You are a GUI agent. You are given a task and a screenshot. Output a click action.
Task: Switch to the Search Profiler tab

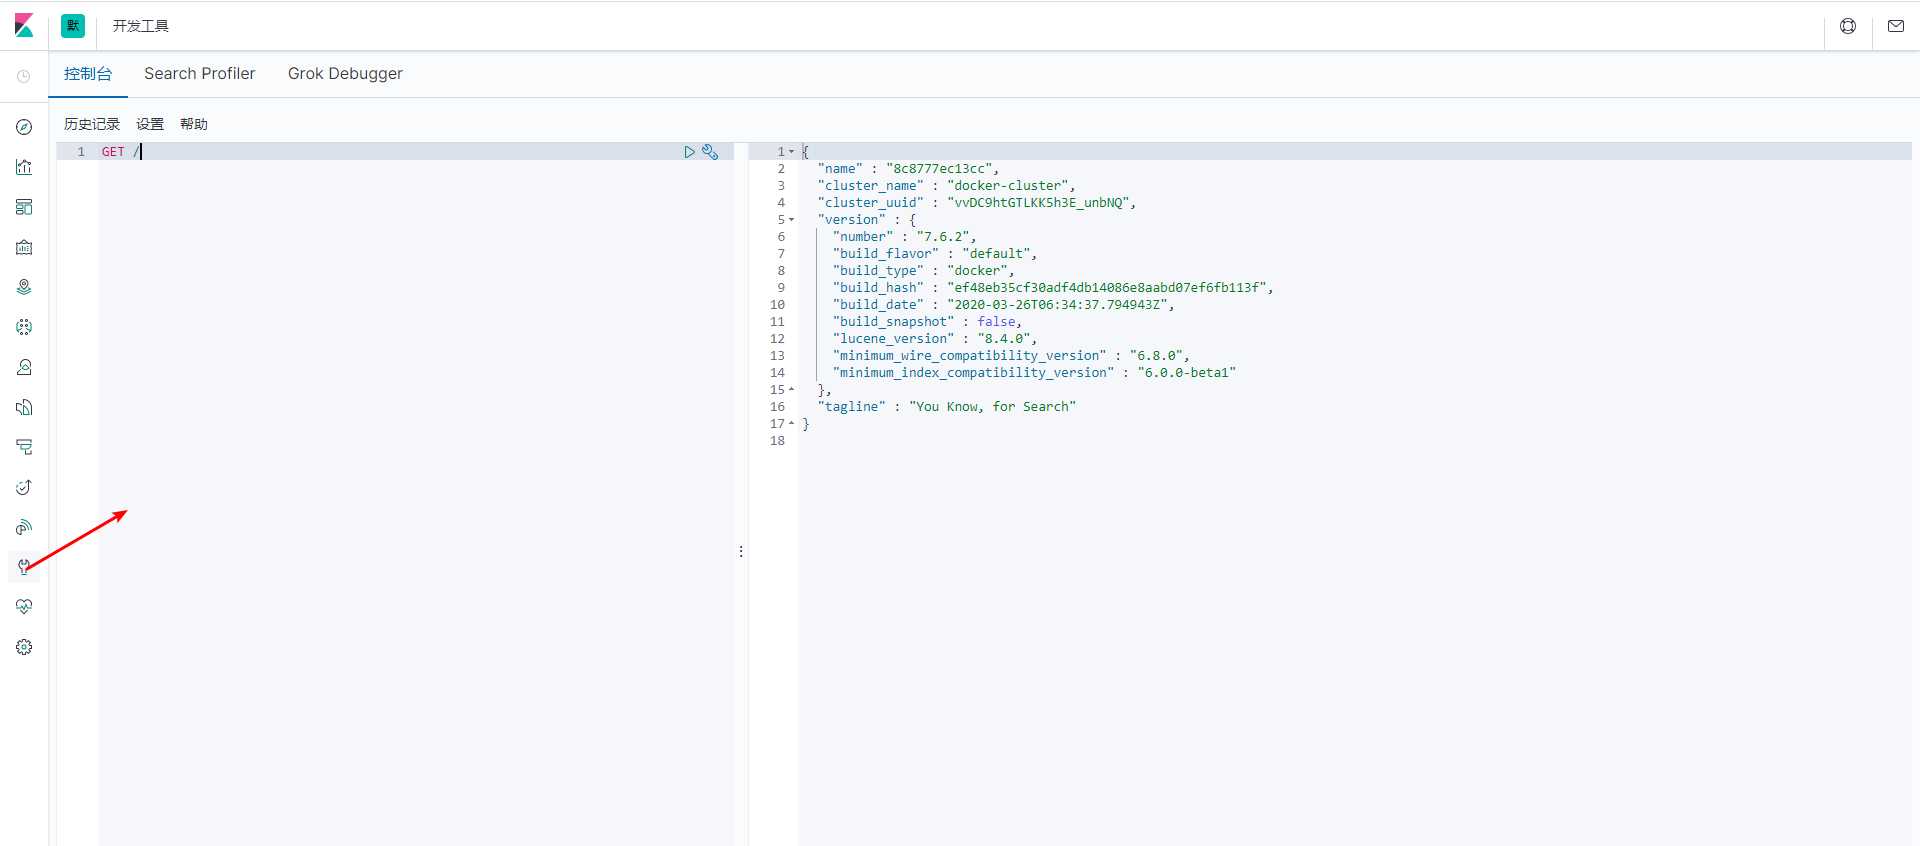coord(199,73)
